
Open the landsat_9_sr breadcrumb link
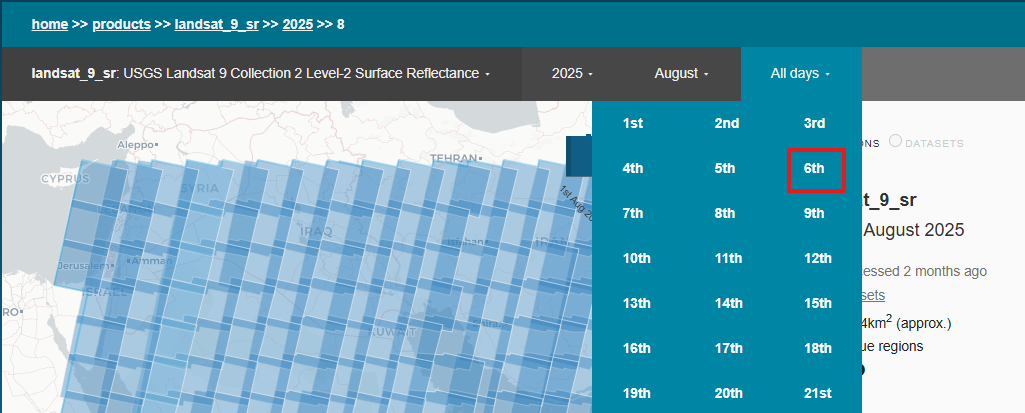216,25
